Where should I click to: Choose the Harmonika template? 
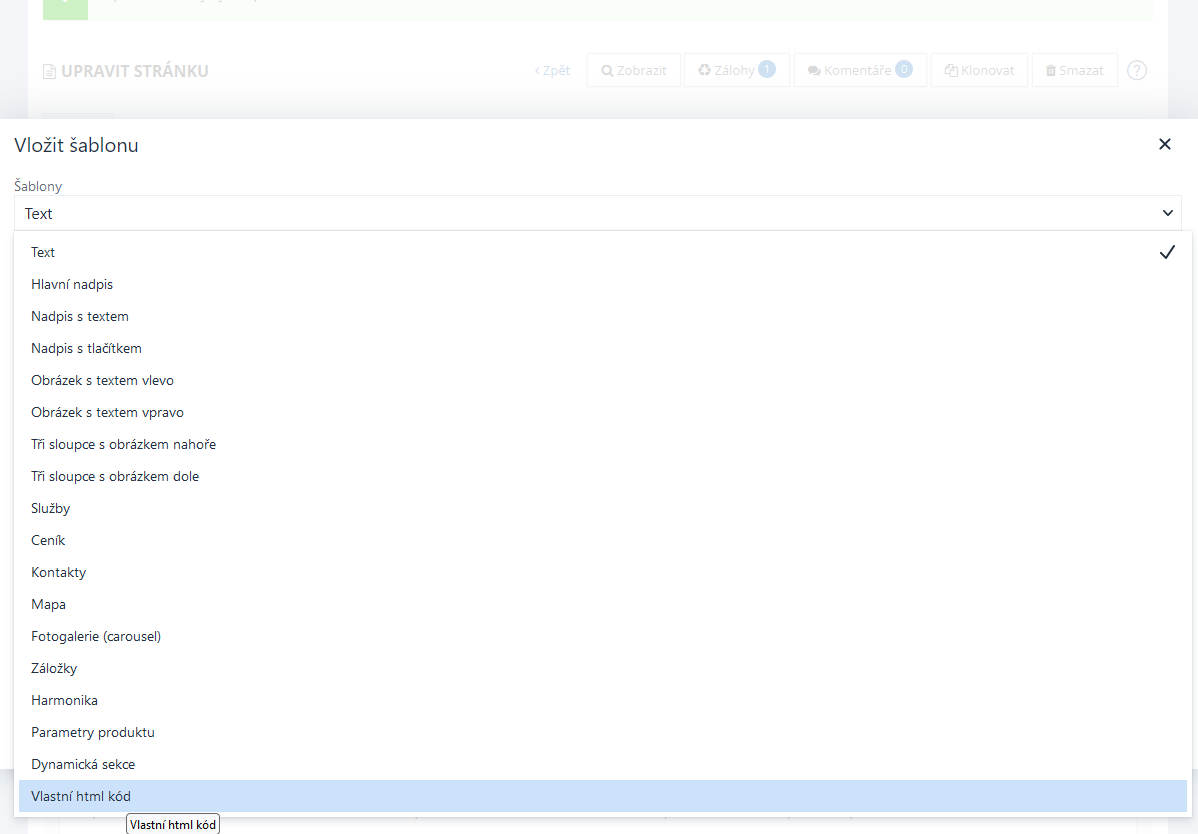[x=64, y=700]
